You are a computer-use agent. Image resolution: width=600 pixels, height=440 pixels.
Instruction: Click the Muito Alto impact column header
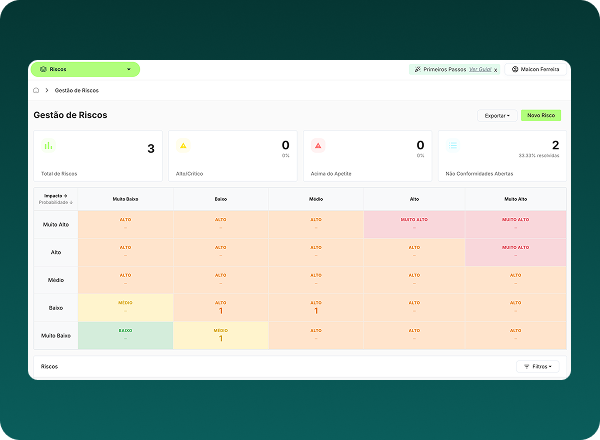point(516,199)
